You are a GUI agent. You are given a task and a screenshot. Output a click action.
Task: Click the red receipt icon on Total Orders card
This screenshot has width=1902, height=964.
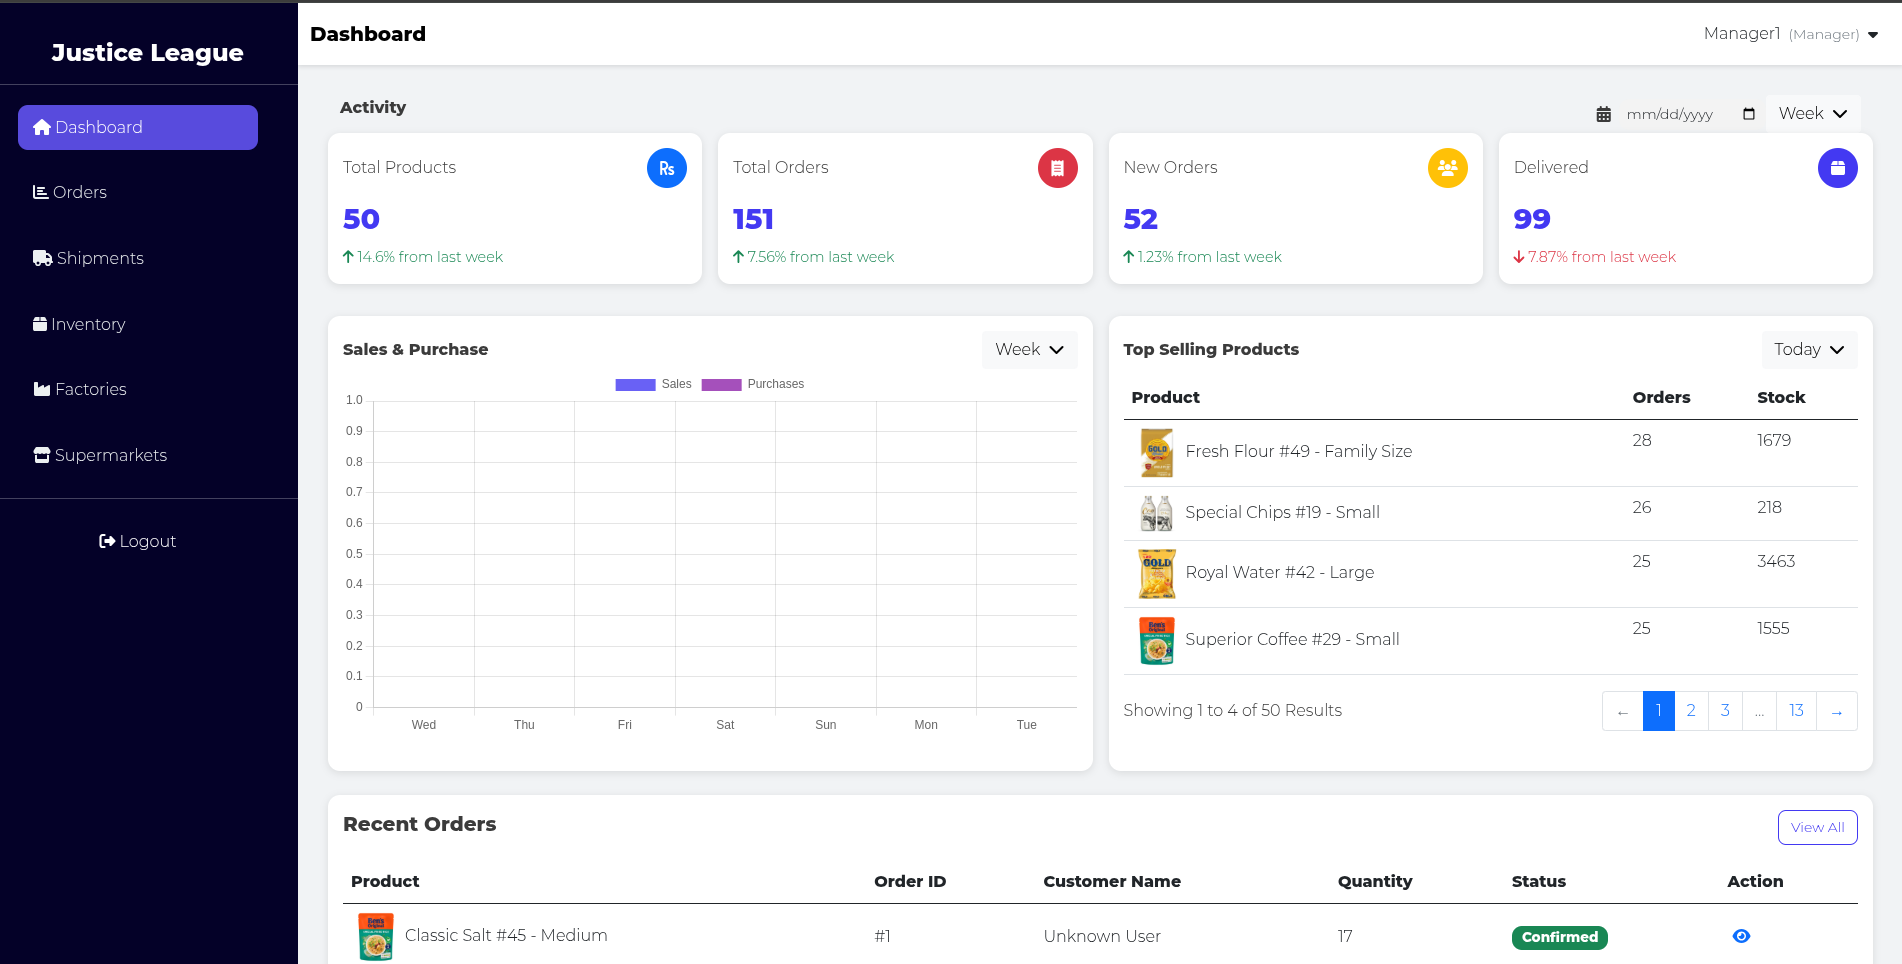pyautogui.click(x=1057, y=168)
